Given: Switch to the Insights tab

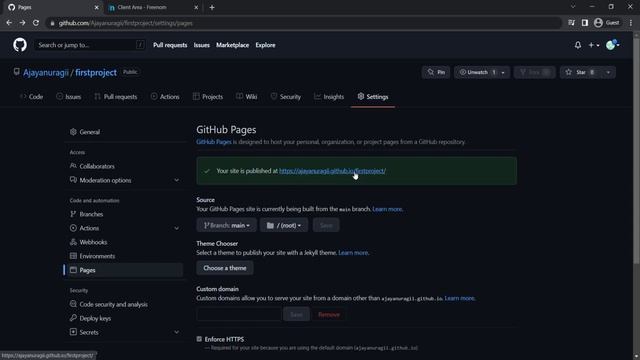Looking at the screenshot, I should point(329,97).
